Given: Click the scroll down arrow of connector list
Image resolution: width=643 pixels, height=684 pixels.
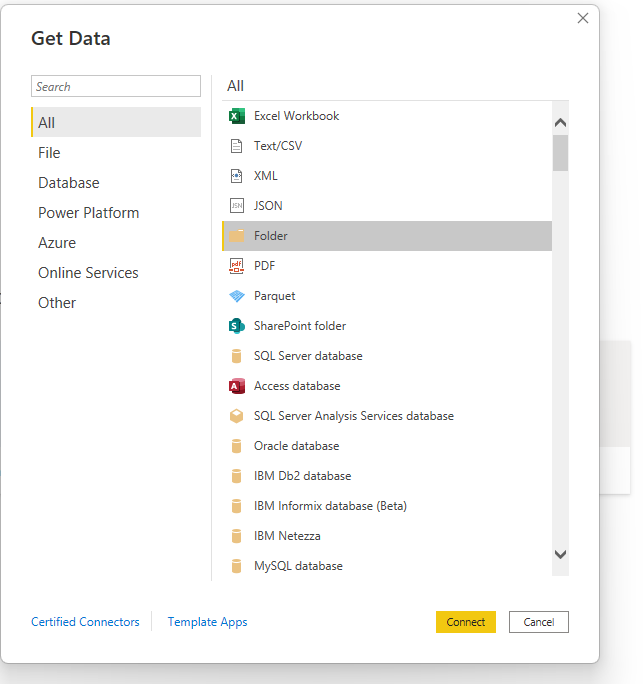Looking at the screenshot, I should click(x=561, y=554).
